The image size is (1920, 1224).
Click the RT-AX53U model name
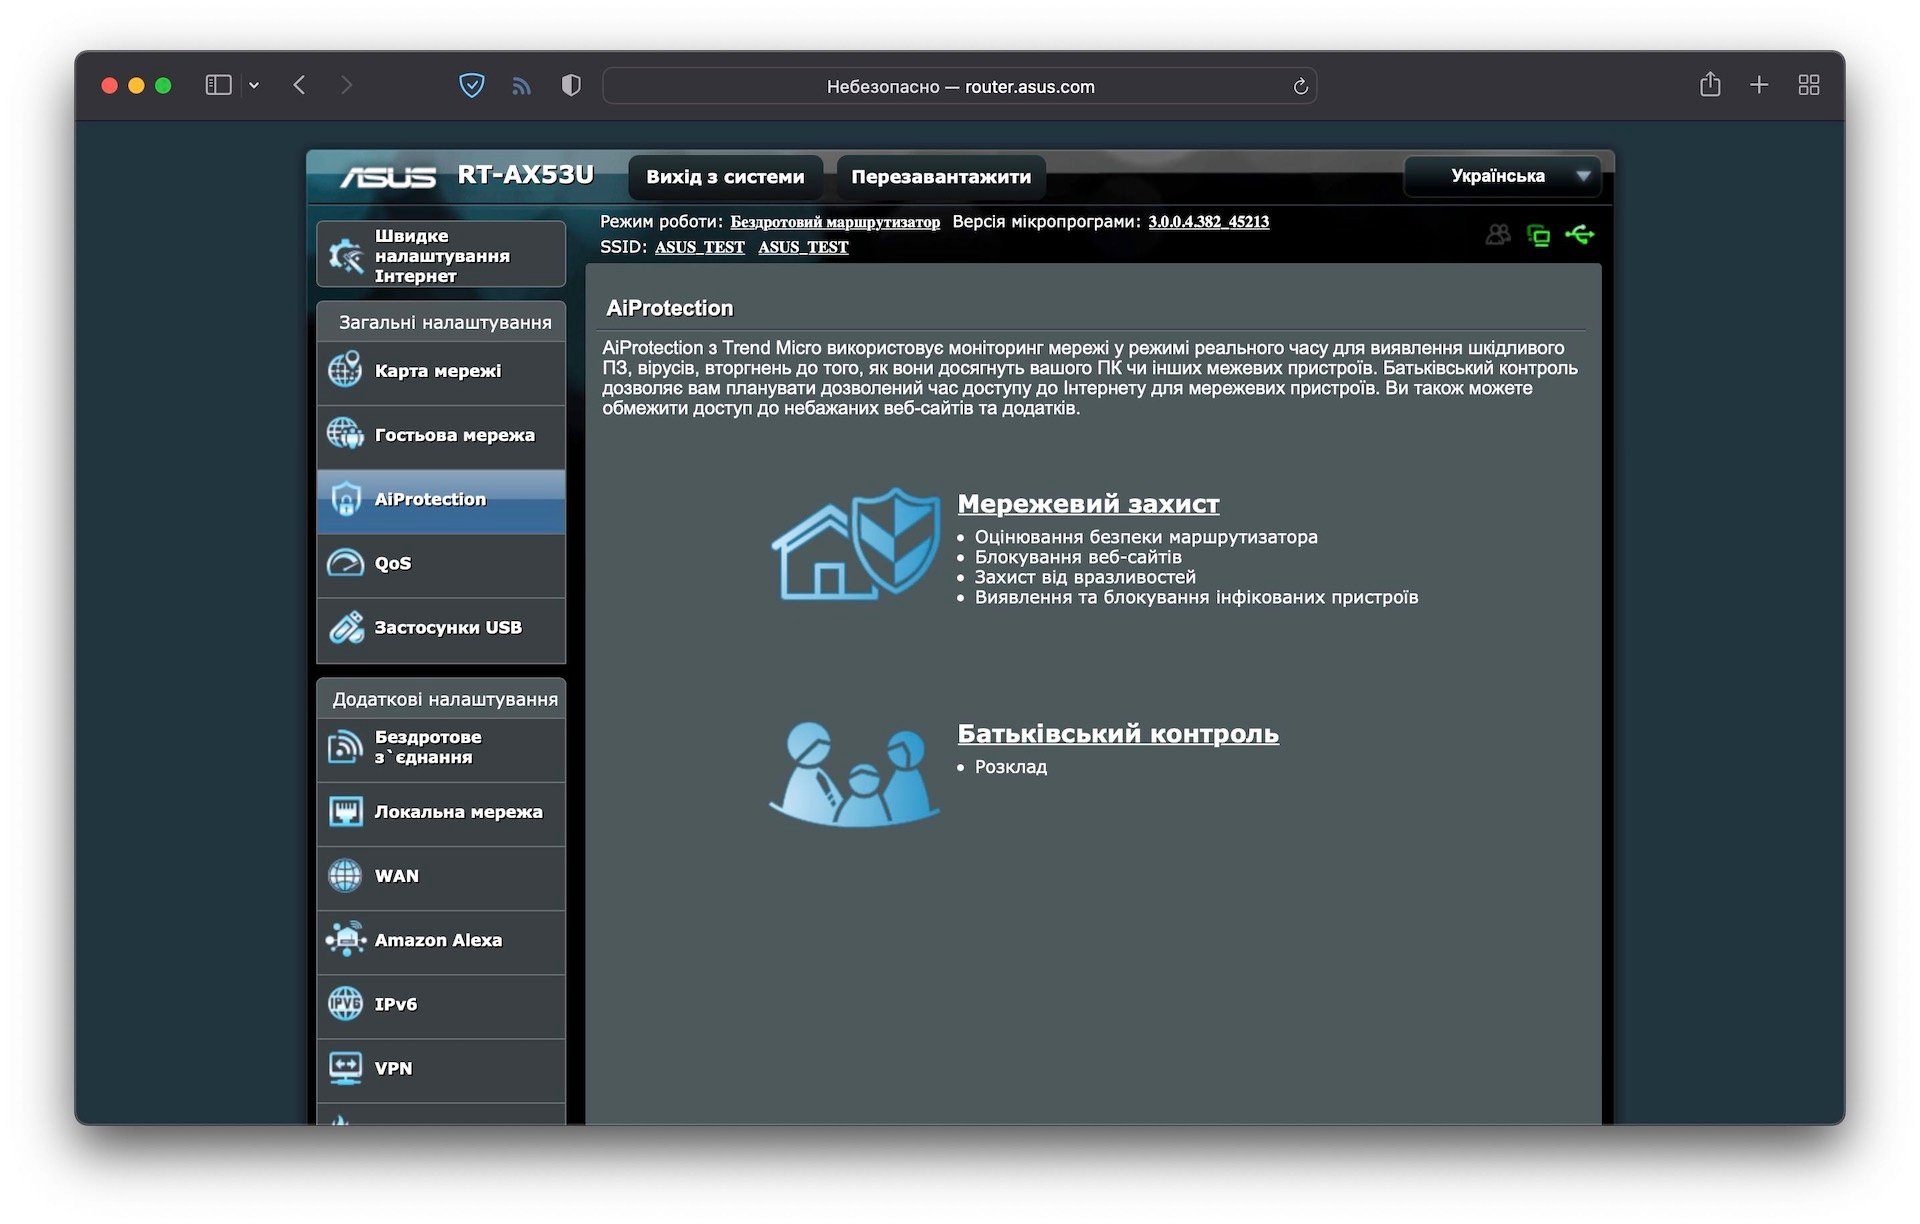point(525,175)
